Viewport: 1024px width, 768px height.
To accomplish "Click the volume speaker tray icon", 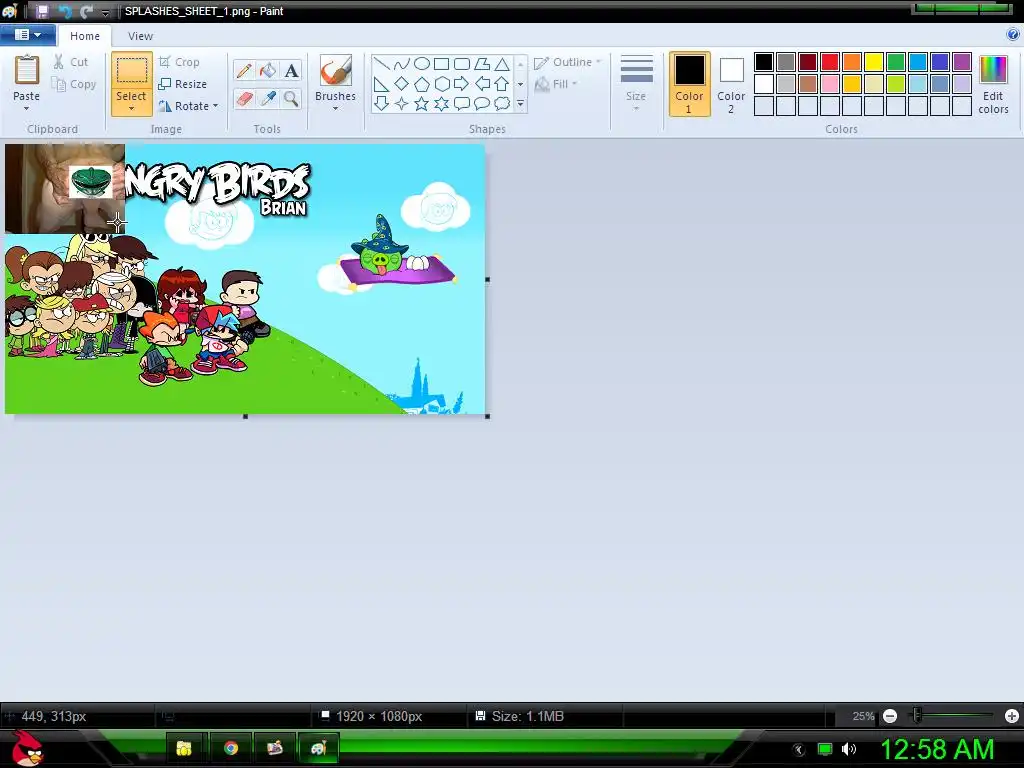I will coord(848,749).
